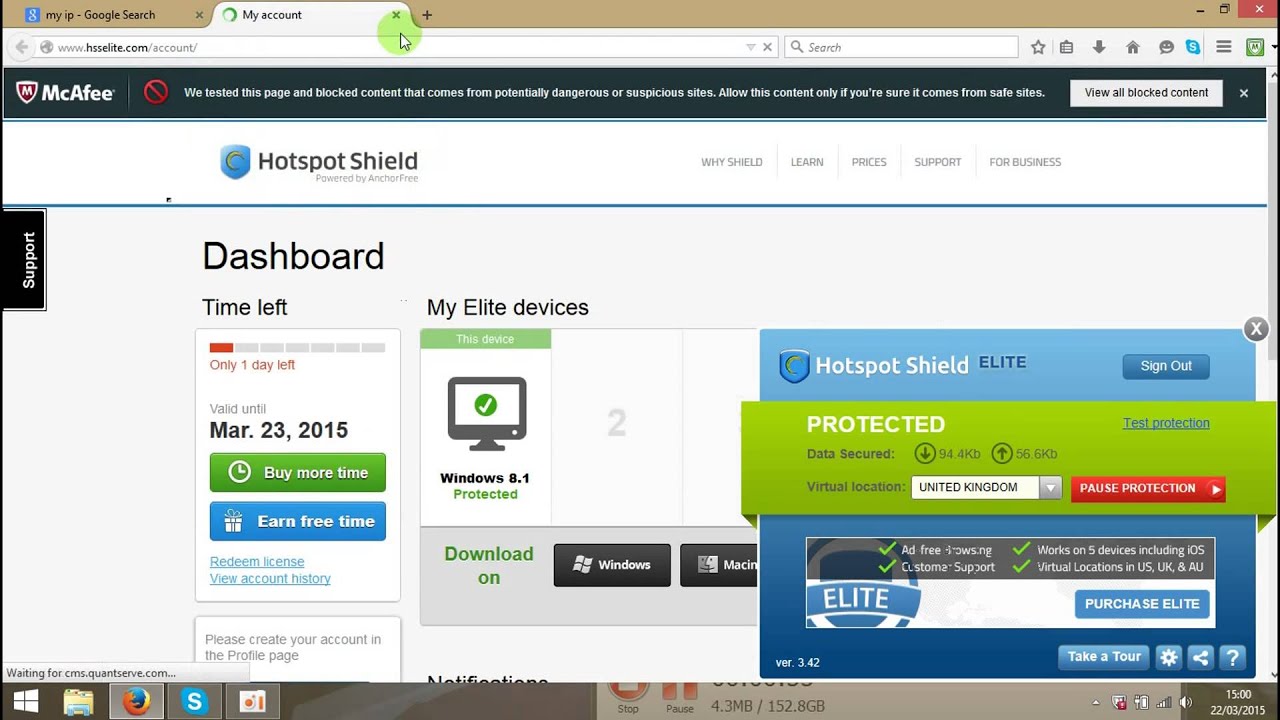This screenshot has height=720, width=1280.
Task: Close the Hotspot Shield popup panel
Action: pos(1256,328)
